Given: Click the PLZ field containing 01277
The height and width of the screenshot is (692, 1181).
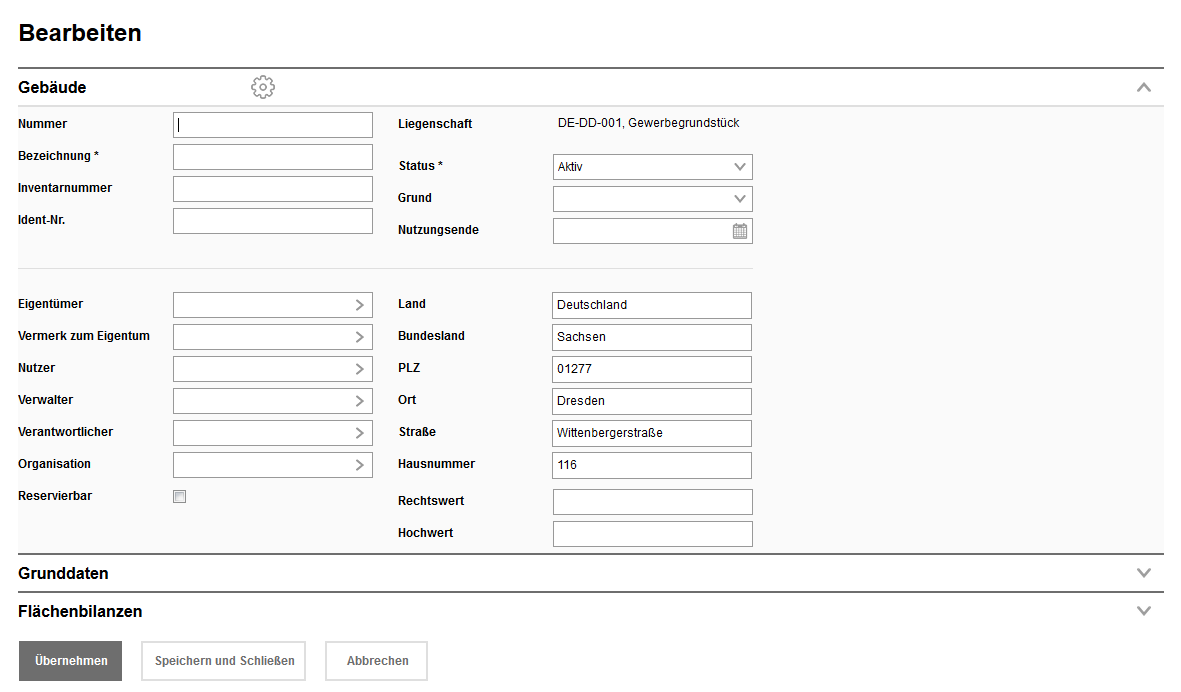Looking at the screenshot, I should [x=651, y=369].
